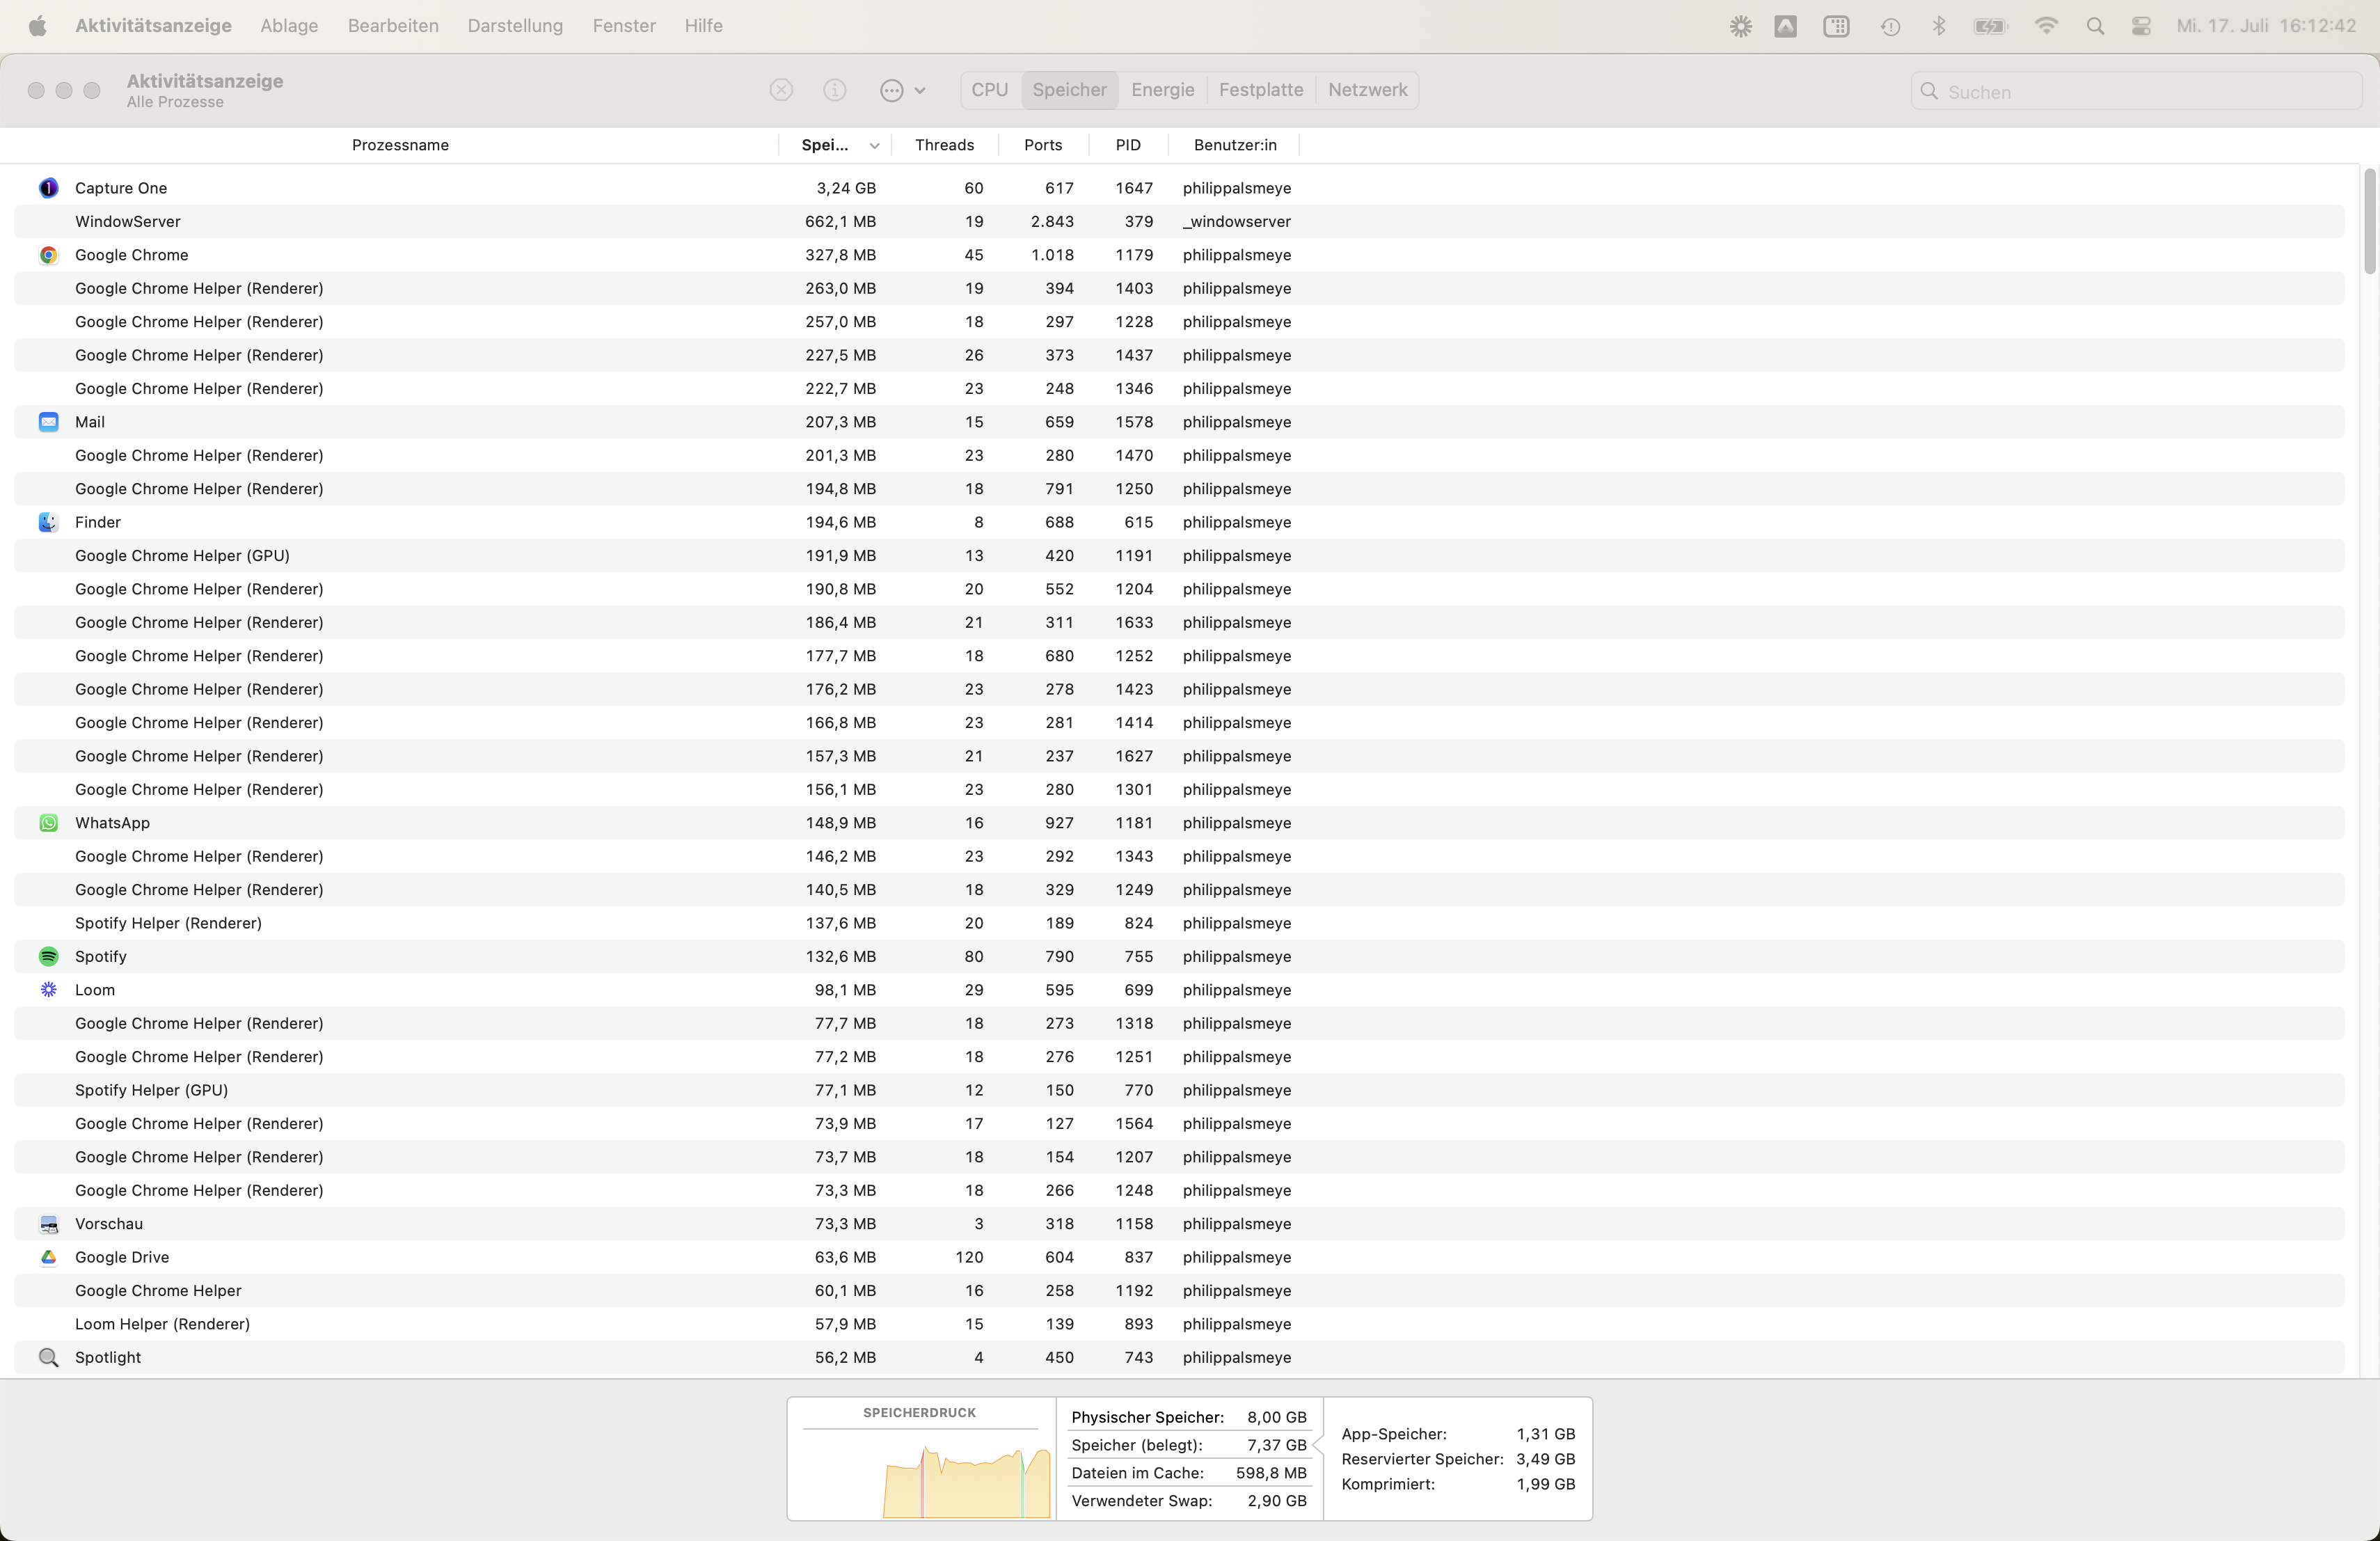
Task: Select the Spotify process icon
Action: (48, 957)
